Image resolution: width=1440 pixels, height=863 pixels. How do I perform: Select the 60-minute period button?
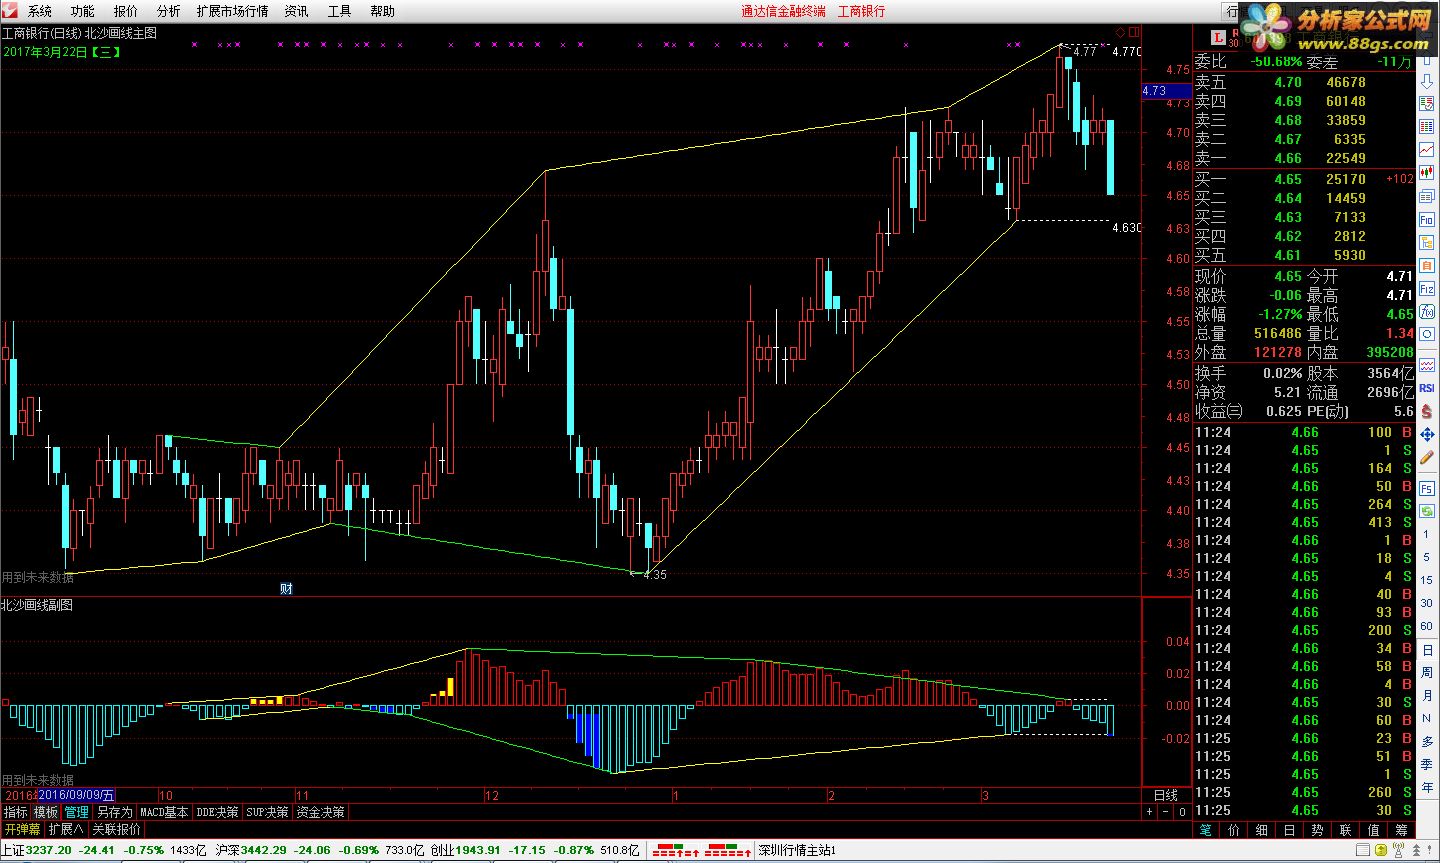click(1427, 625)
